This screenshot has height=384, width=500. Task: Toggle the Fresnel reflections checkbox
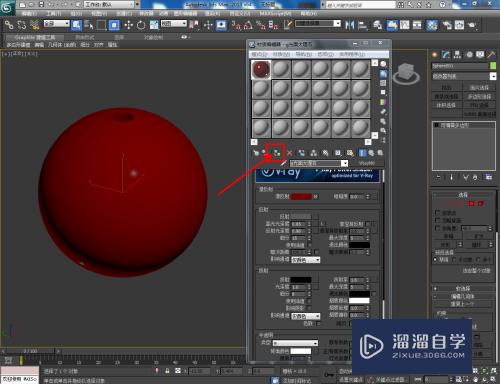pyautogui.click(x=368, y=224)
